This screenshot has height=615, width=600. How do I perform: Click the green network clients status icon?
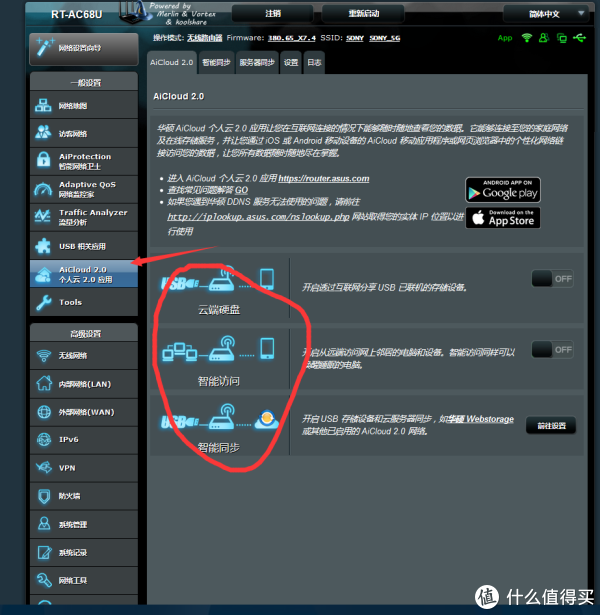coord(562,38)
